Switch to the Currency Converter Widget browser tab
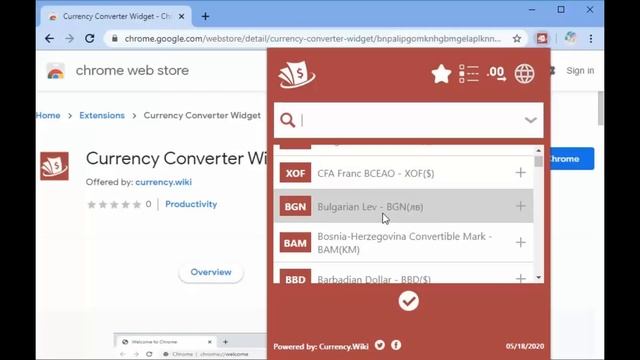 pyautogui.click(x=116, y=17)
